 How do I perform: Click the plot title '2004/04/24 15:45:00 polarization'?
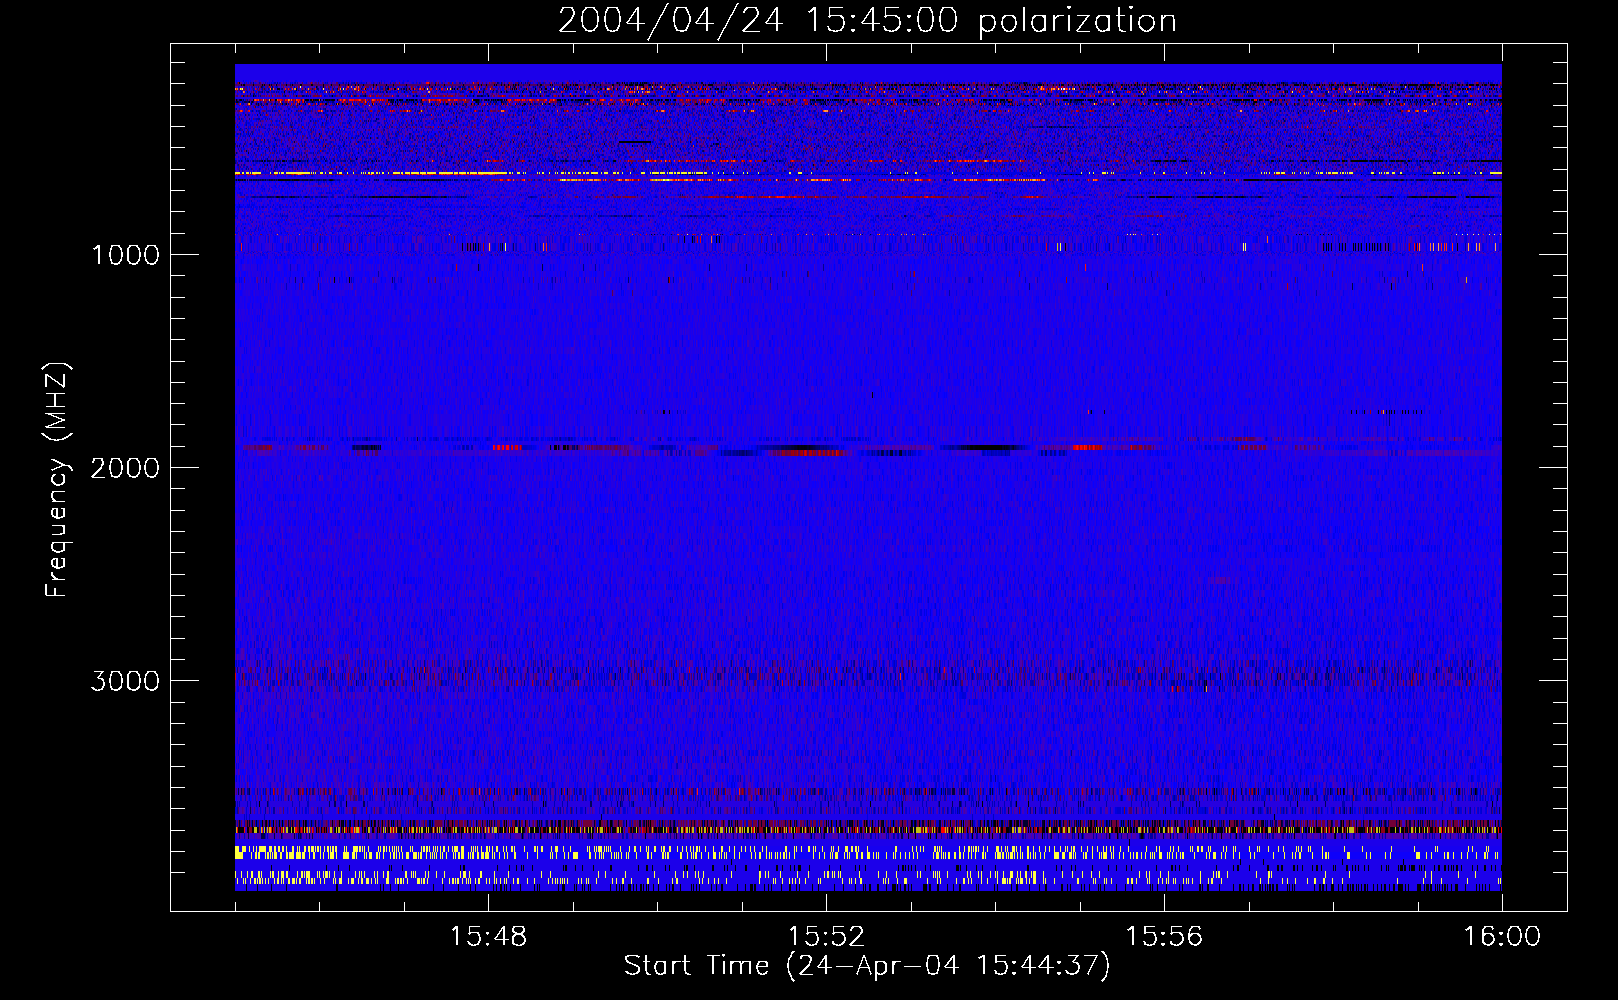pos(867,20)
